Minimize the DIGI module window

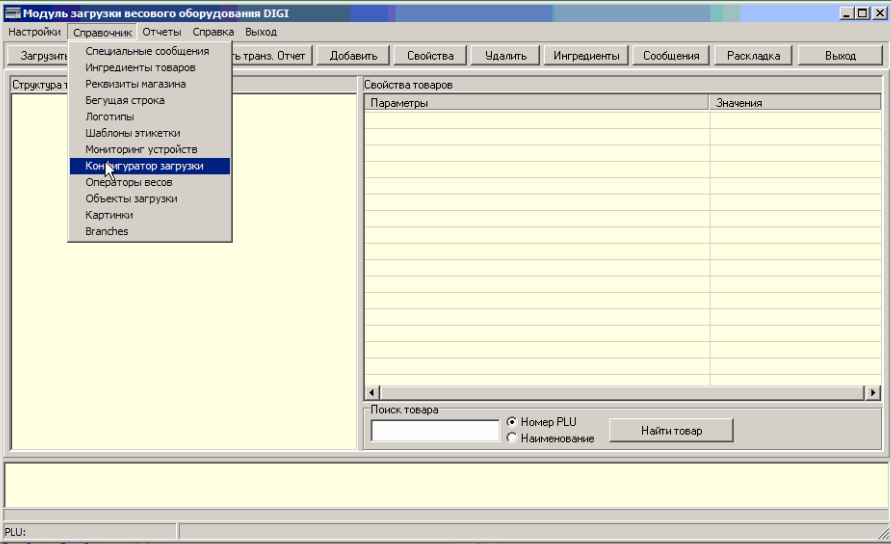pos(847,13)
